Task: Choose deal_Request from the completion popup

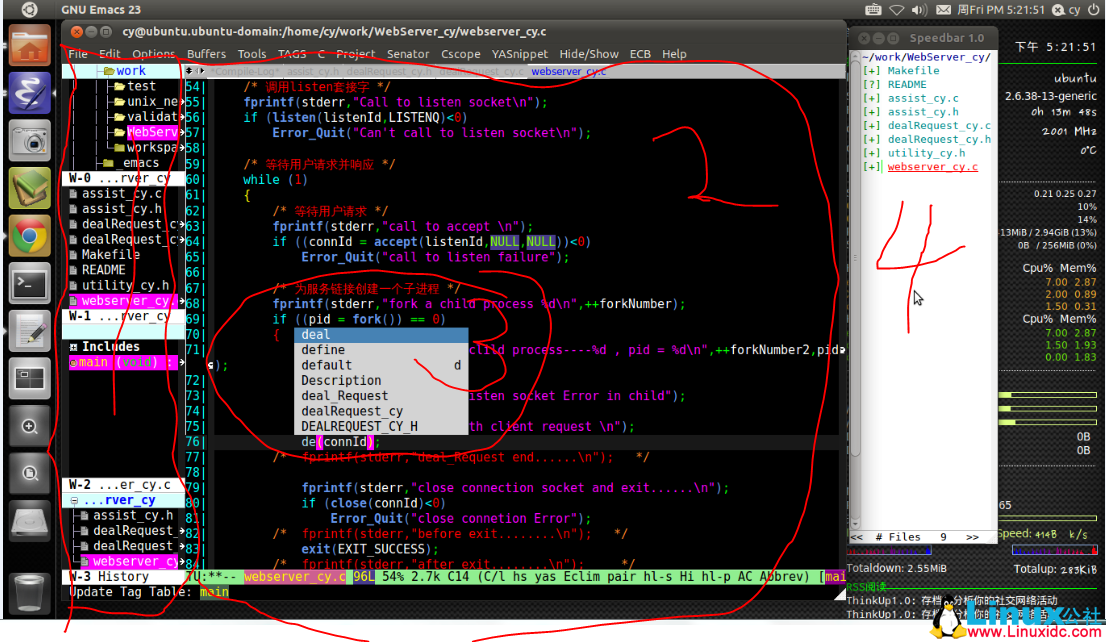Action: (345, 396)
